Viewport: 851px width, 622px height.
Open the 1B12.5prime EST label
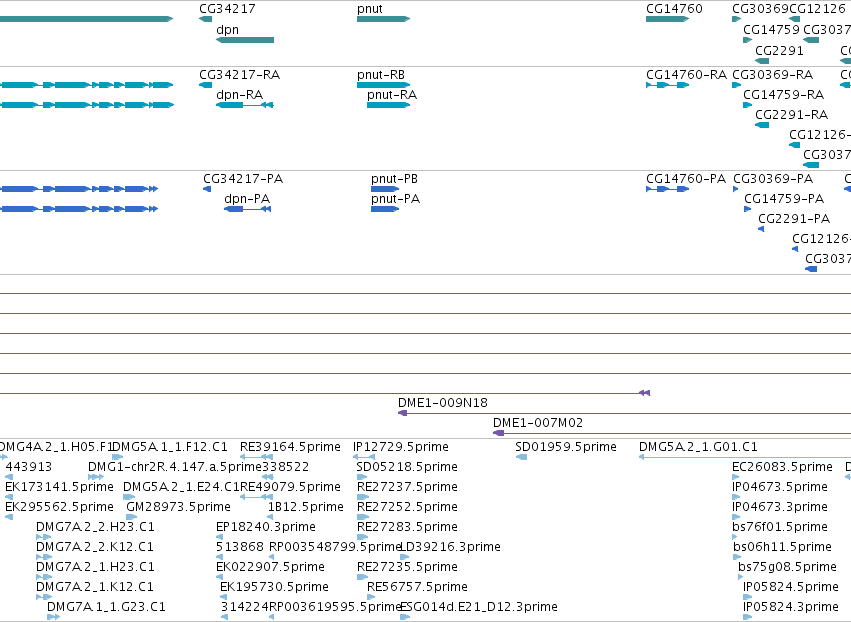[306, 507]
